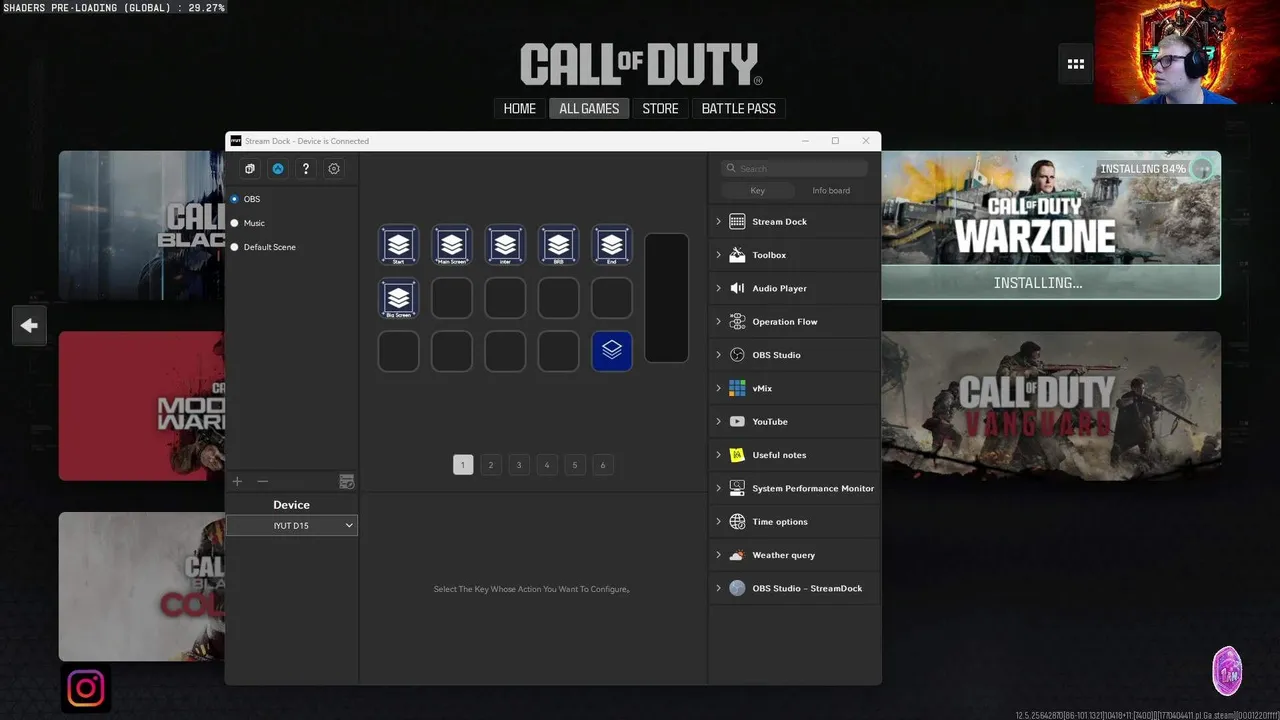
Task: Expand the Operation Flow category chevron
Action: [x=718, y=321]
